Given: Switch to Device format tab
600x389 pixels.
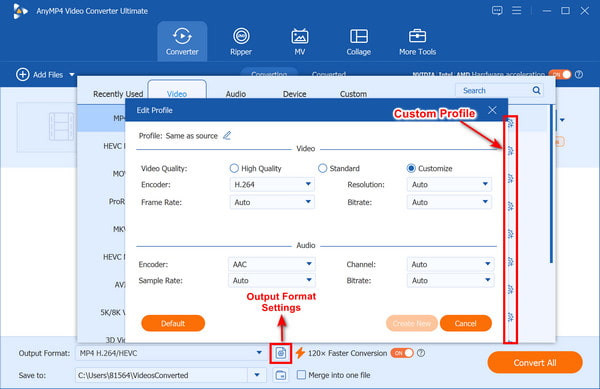Looking at the screenshot, I should click(295, 94).
